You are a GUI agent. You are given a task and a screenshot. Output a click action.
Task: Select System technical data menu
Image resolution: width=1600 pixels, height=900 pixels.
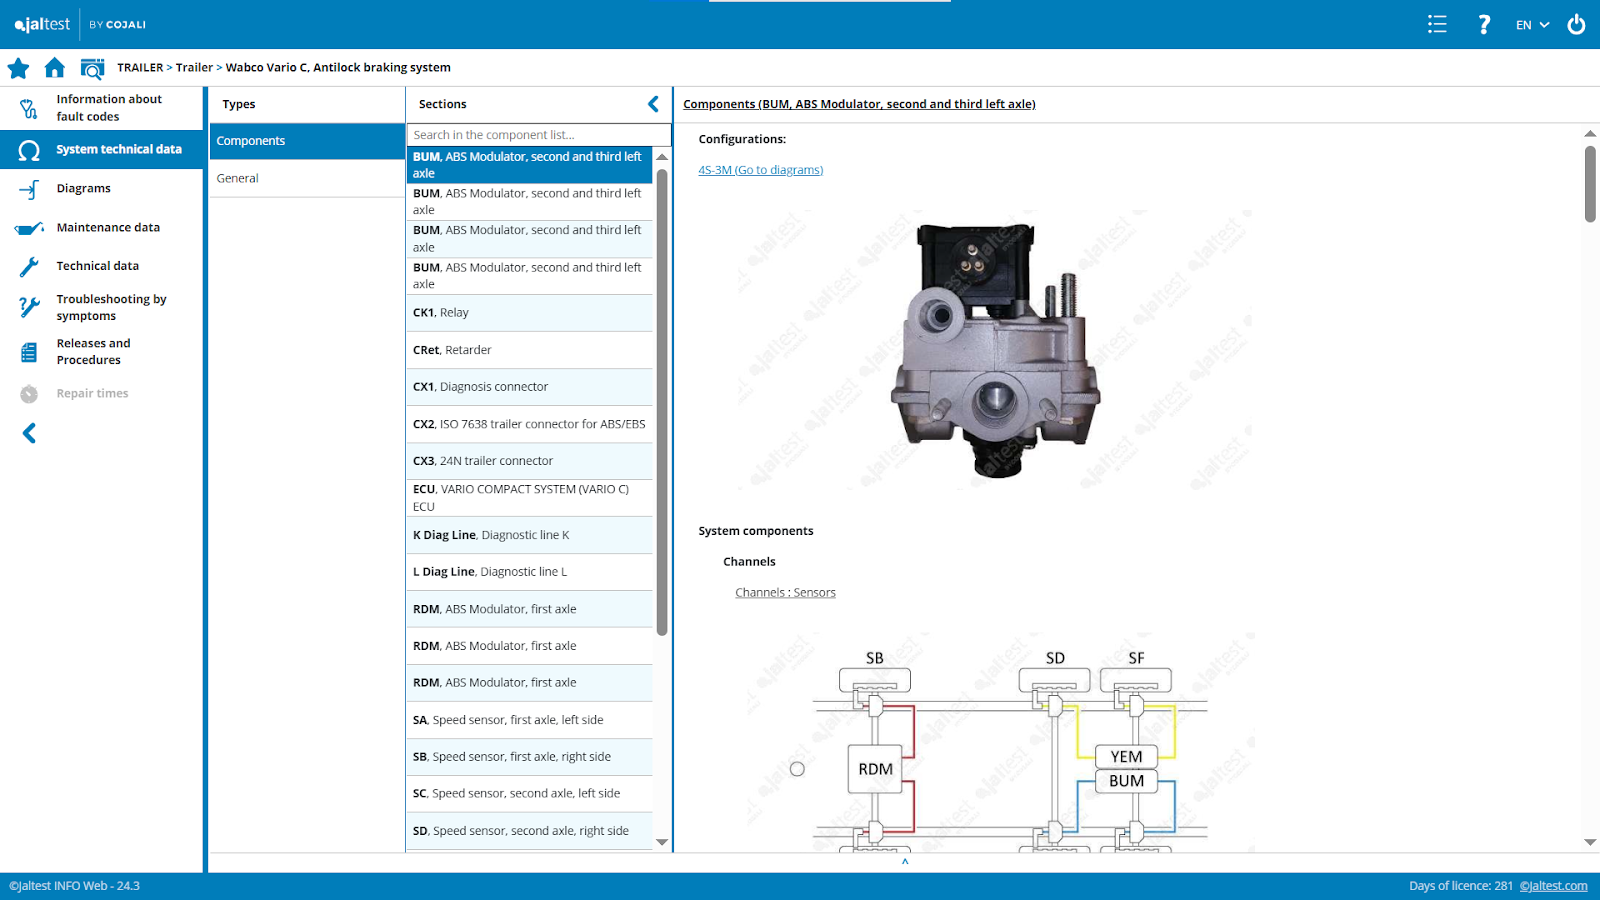pos(101,149)
